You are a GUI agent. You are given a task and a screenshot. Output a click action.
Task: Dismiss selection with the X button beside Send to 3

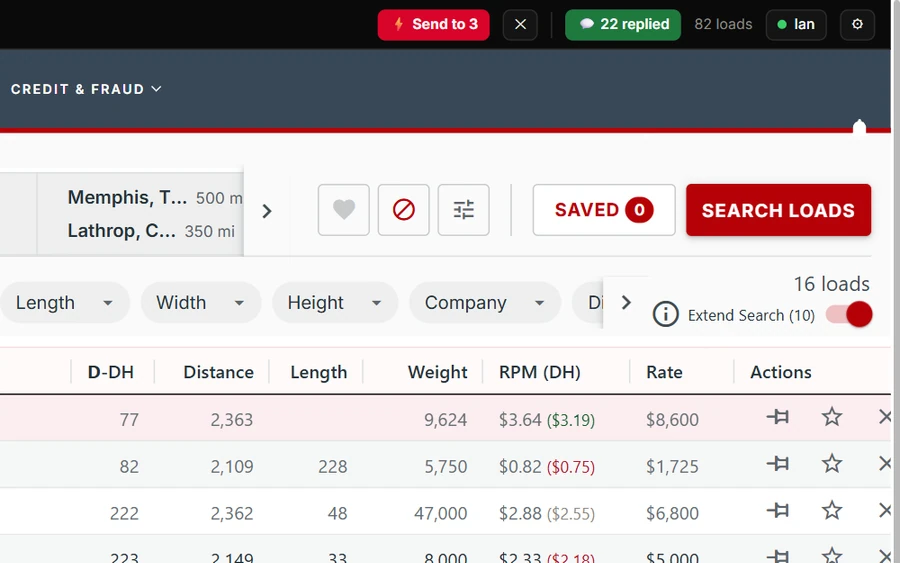click(520, 25)
